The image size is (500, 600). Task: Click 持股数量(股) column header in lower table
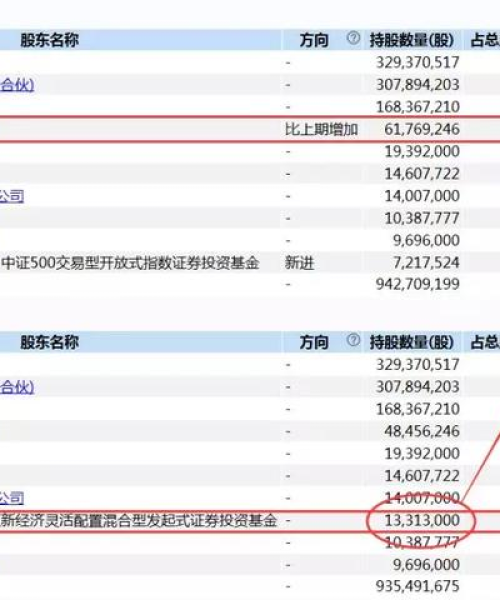pos(412,342)
